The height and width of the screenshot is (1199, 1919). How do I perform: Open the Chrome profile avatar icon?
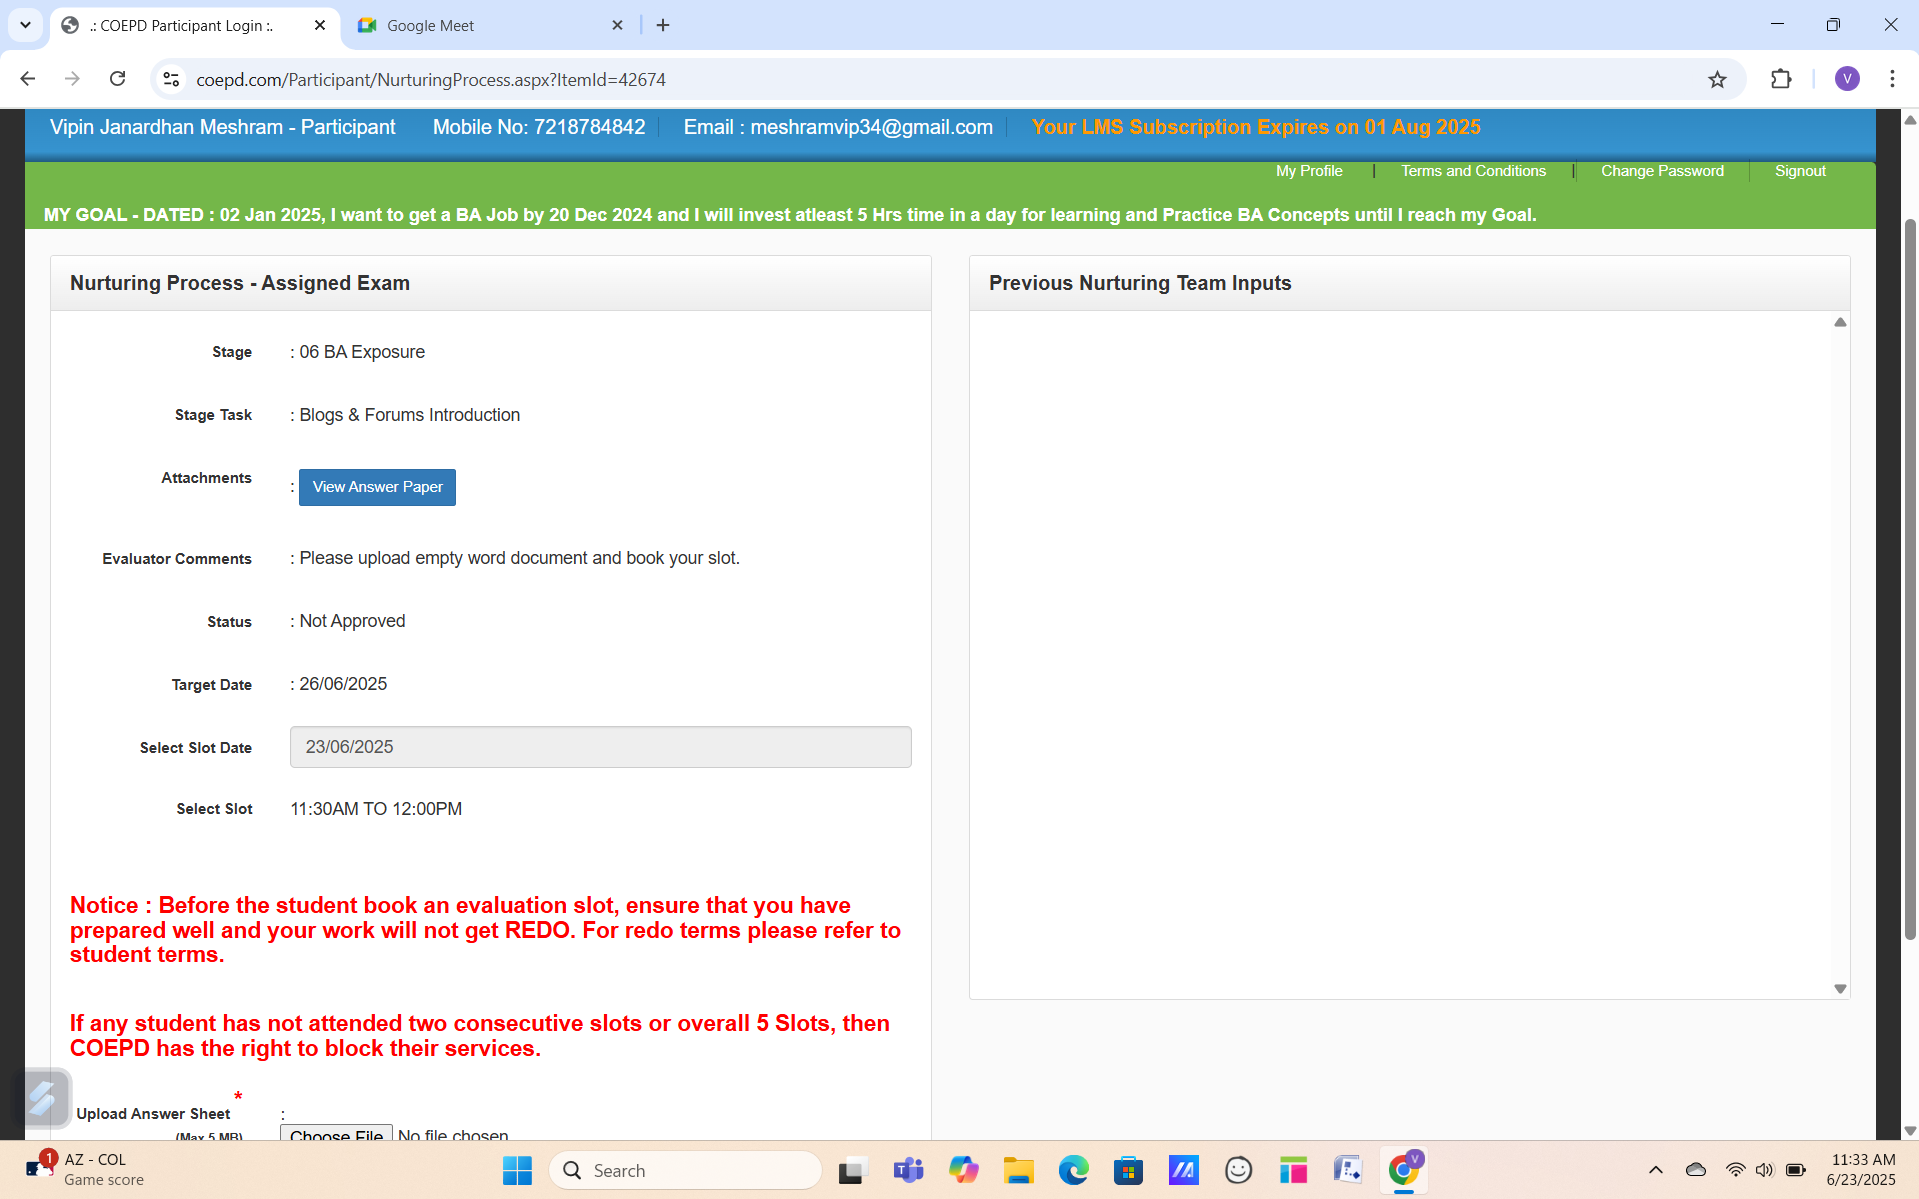click(x=1847, y=79)
